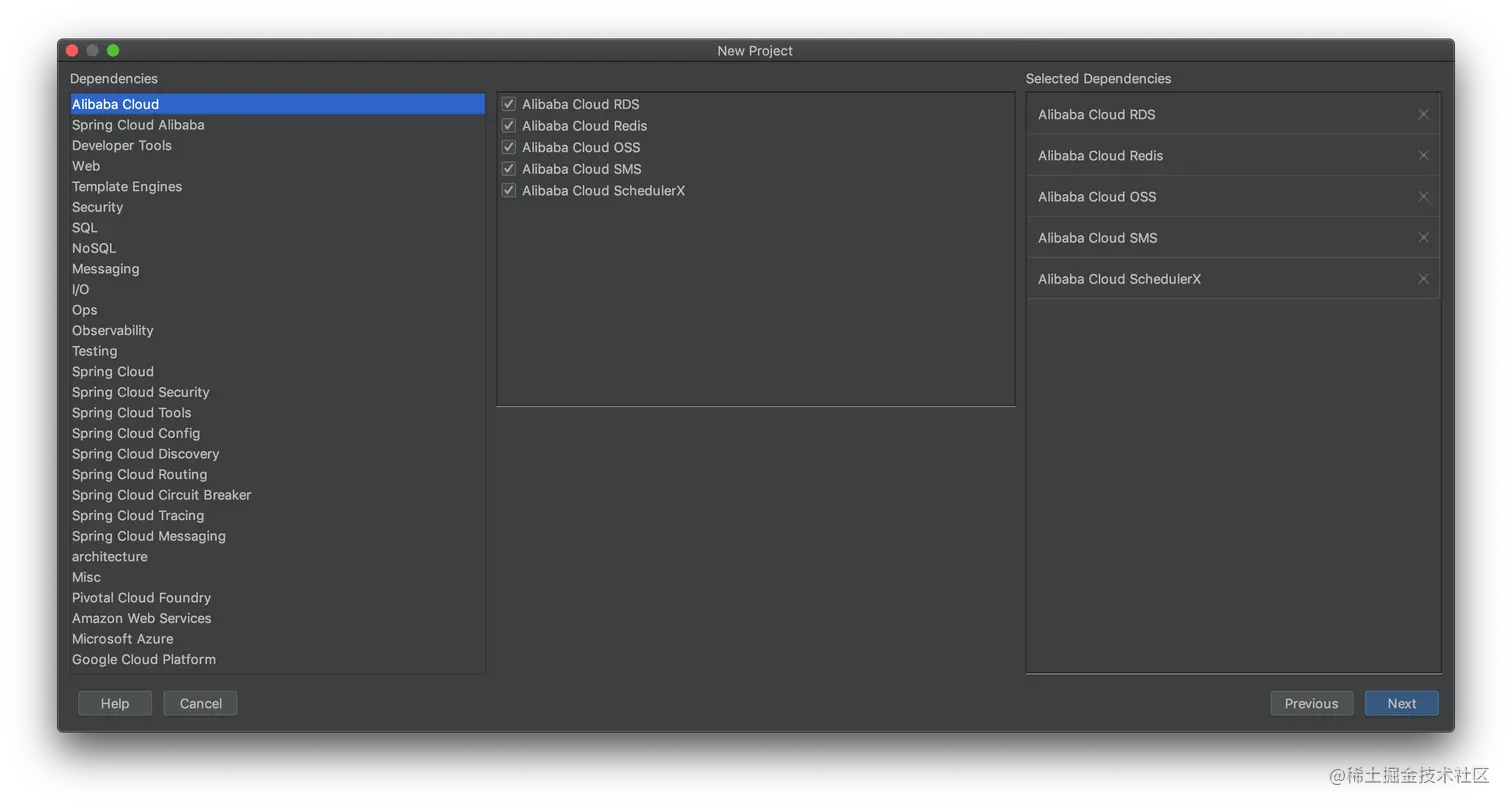Uncheck the Alibaba Cloud OSS checkbox

509,147
